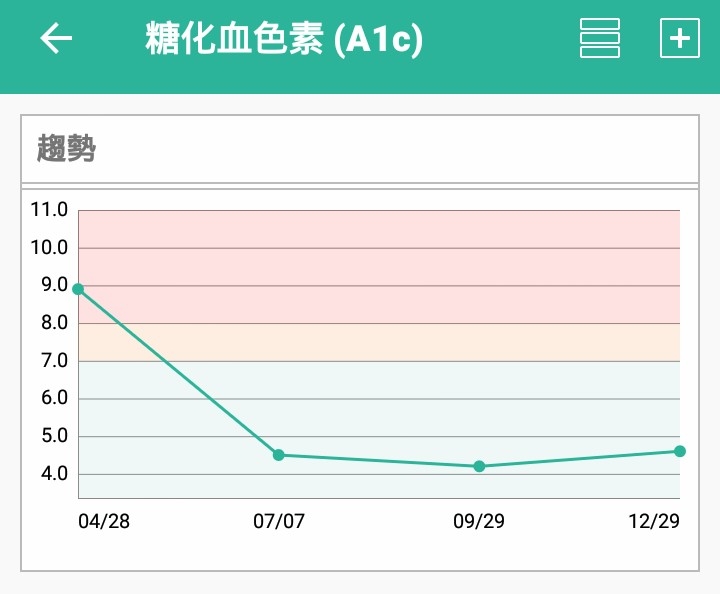The height and width of the screenshot is (594, 720).
Task: Tap the back arrow icon
Action: [56, 38]
